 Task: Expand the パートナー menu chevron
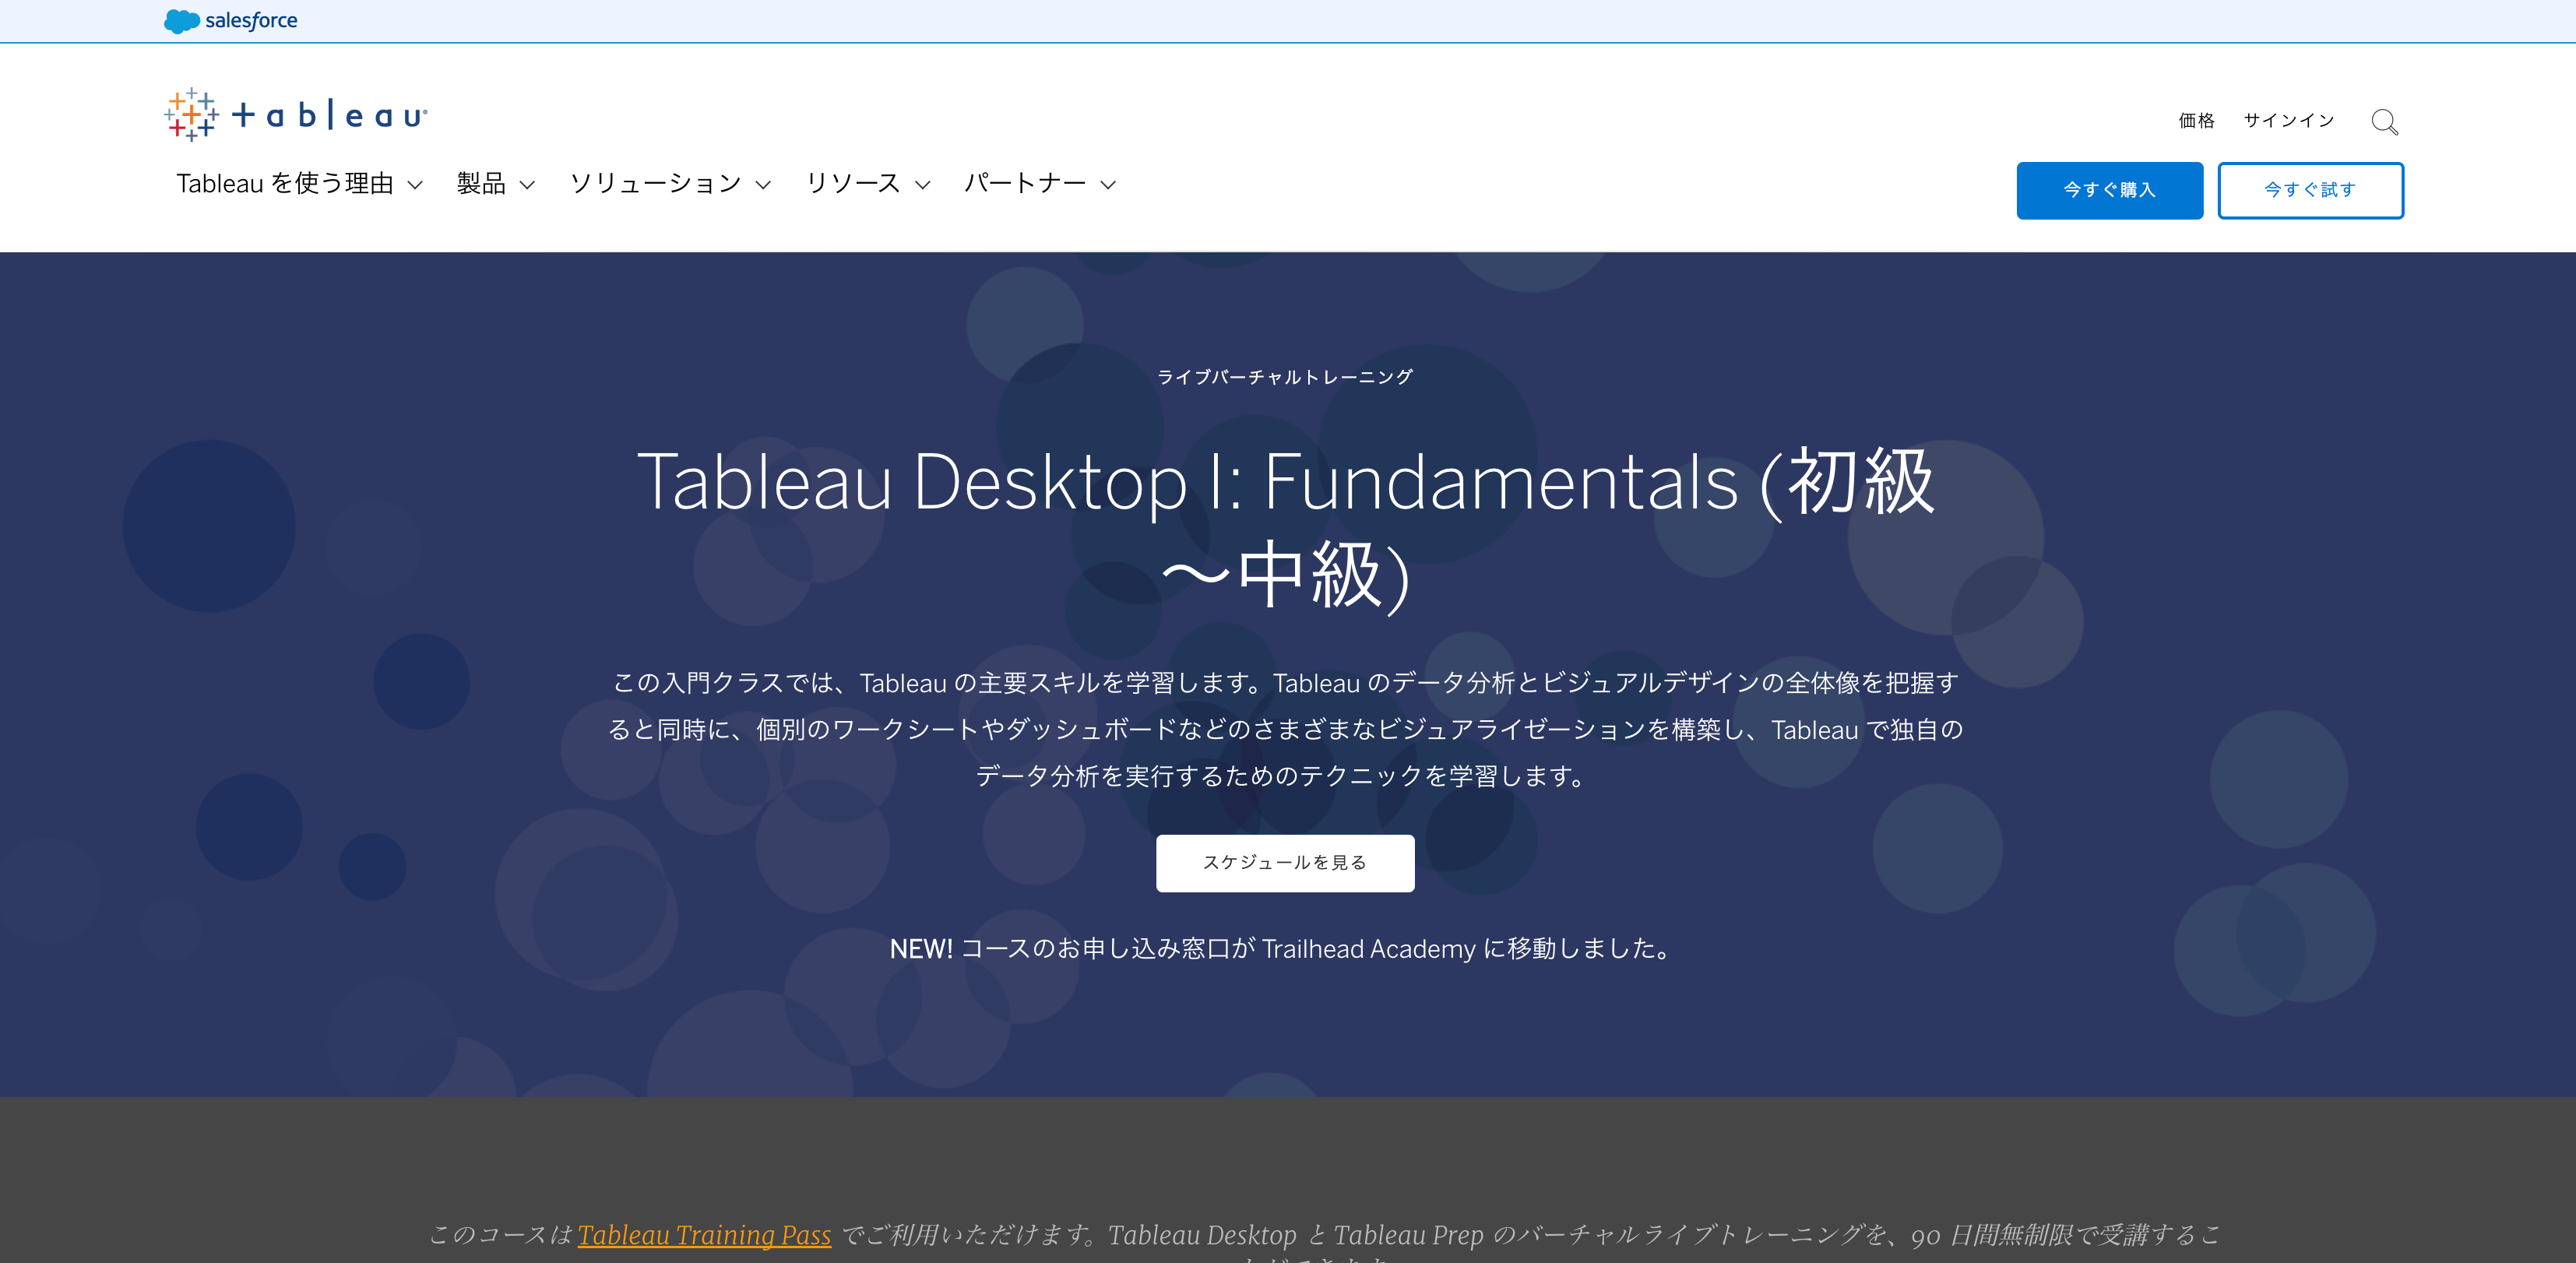coord(1108,185)
